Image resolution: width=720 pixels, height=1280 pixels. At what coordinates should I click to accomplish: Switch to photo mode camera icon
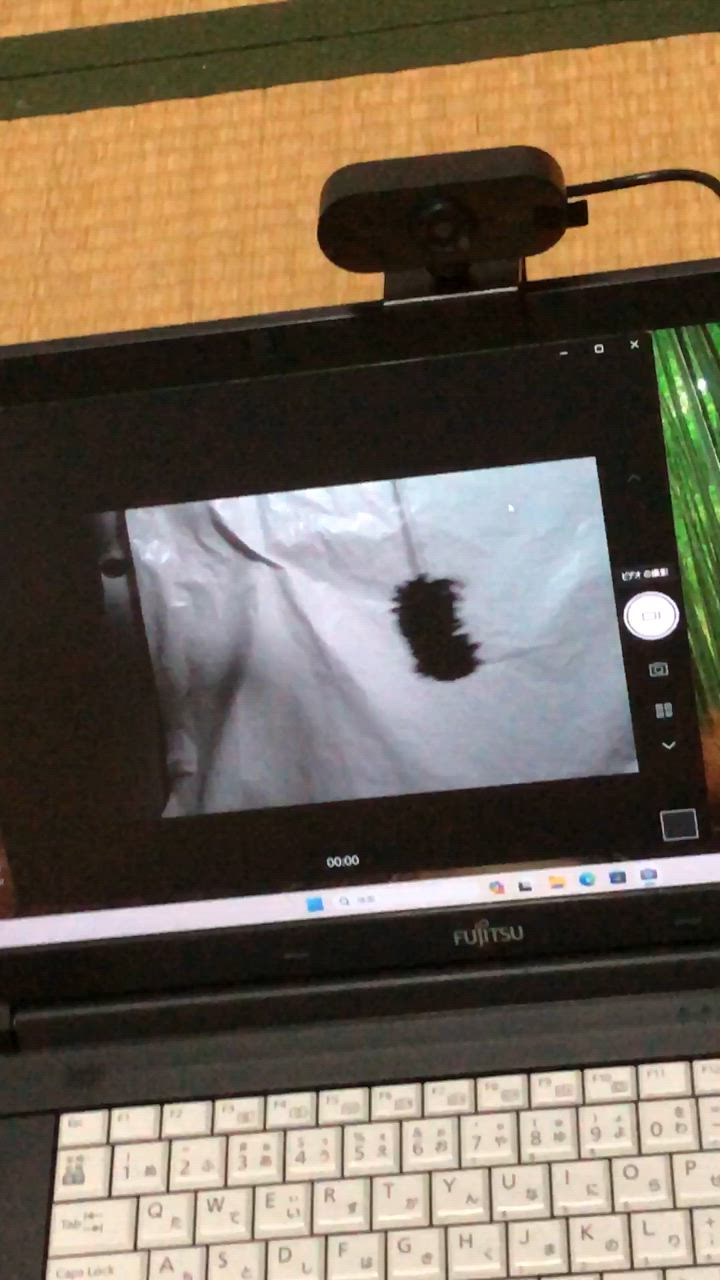click(x=658, y=669)
